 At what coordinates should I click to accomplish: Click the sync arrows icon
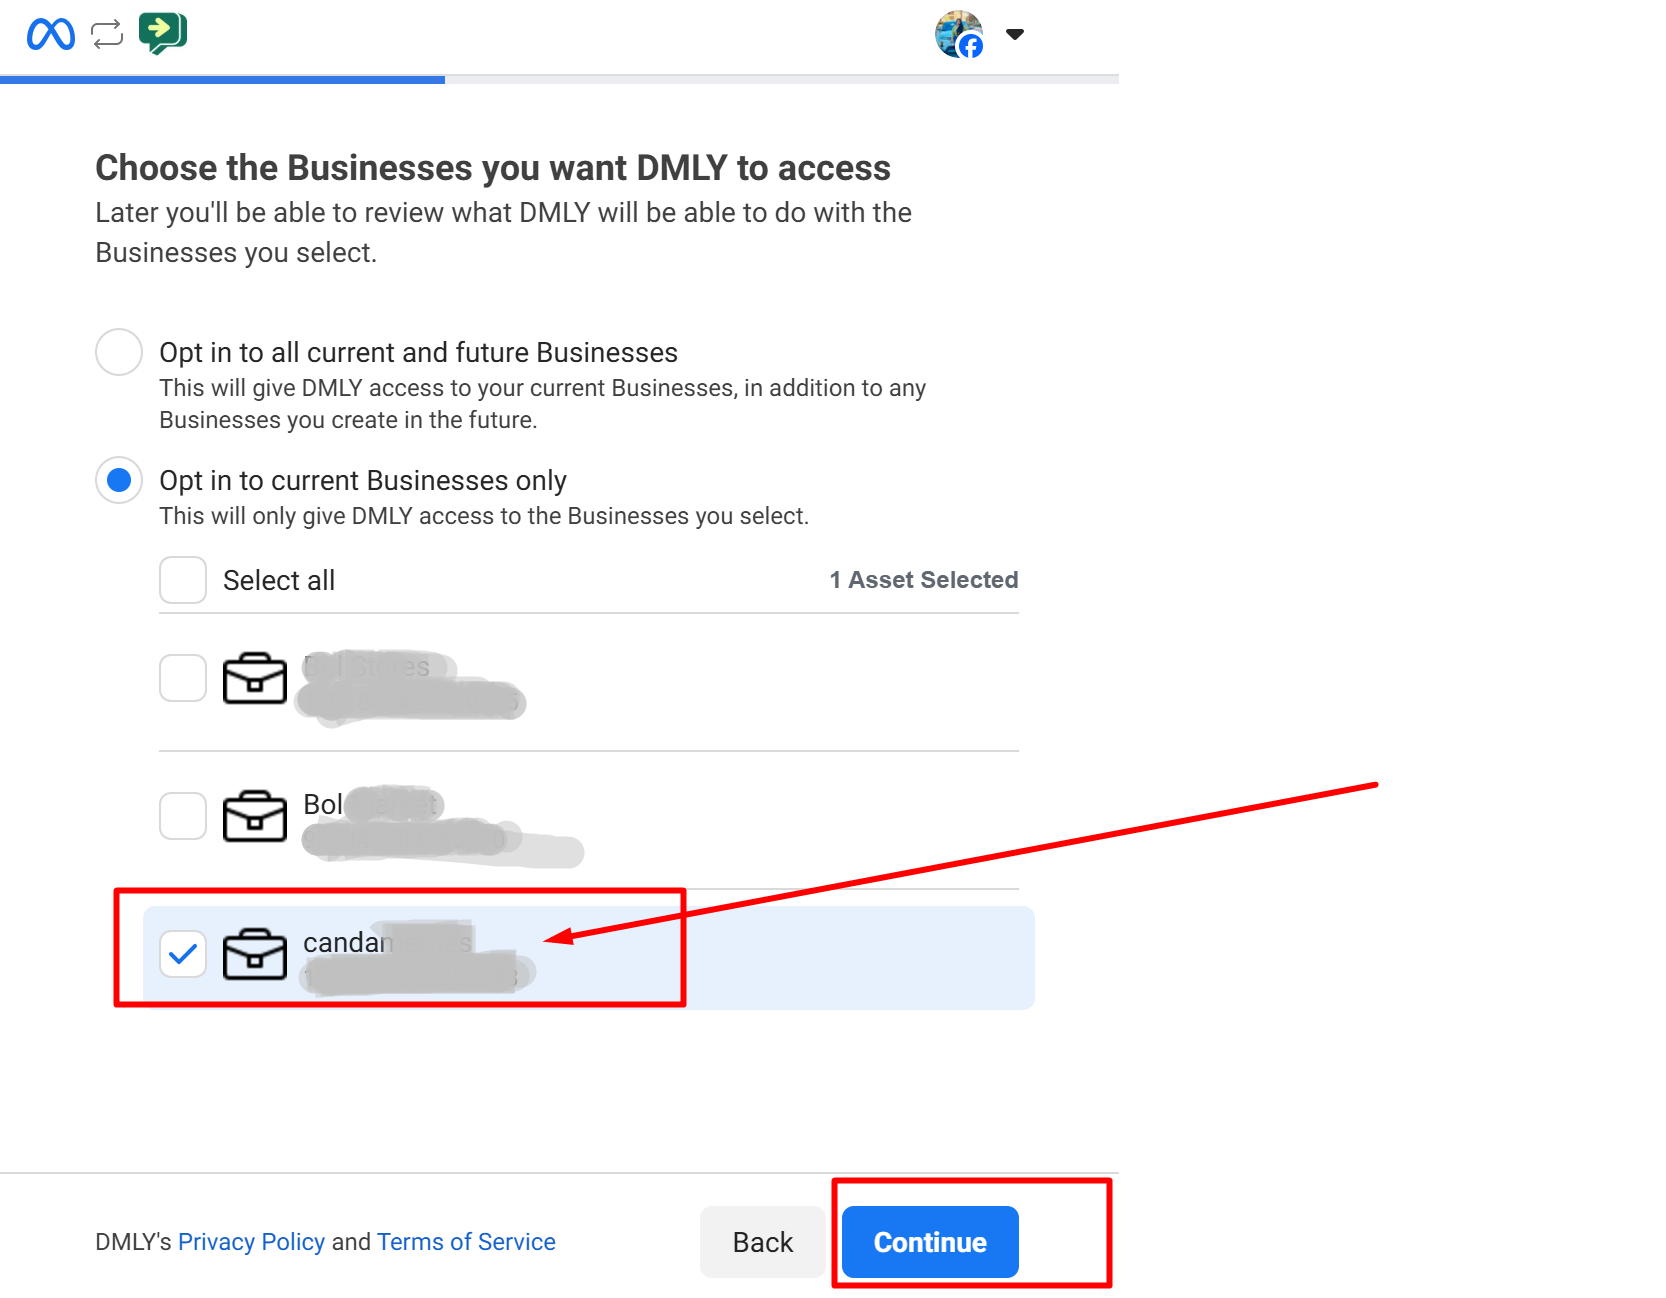coord(107,34)
